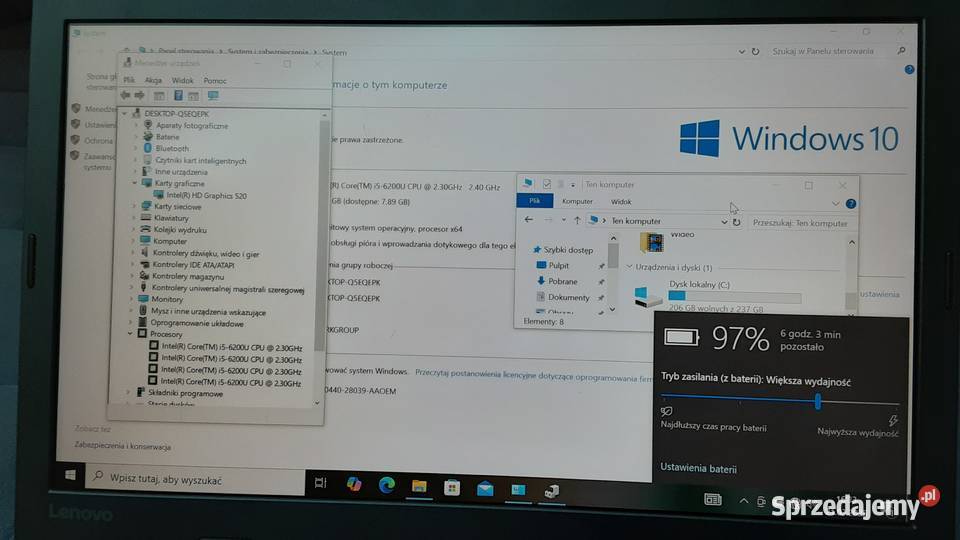Click the Back arrow in Device Manager toolbar
960x540 pixels.
tap(126, 96)
